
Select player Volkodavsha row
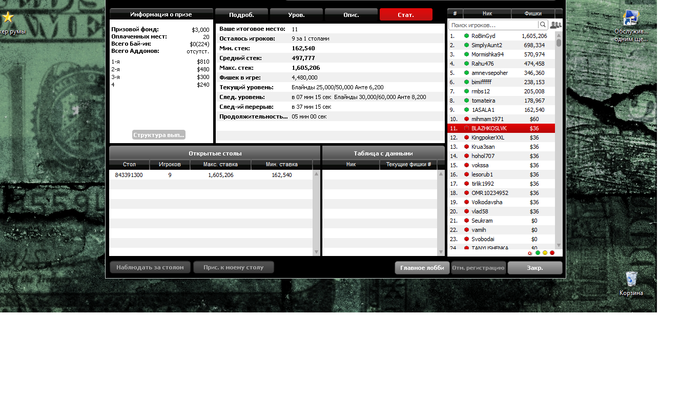click(501, 202)
